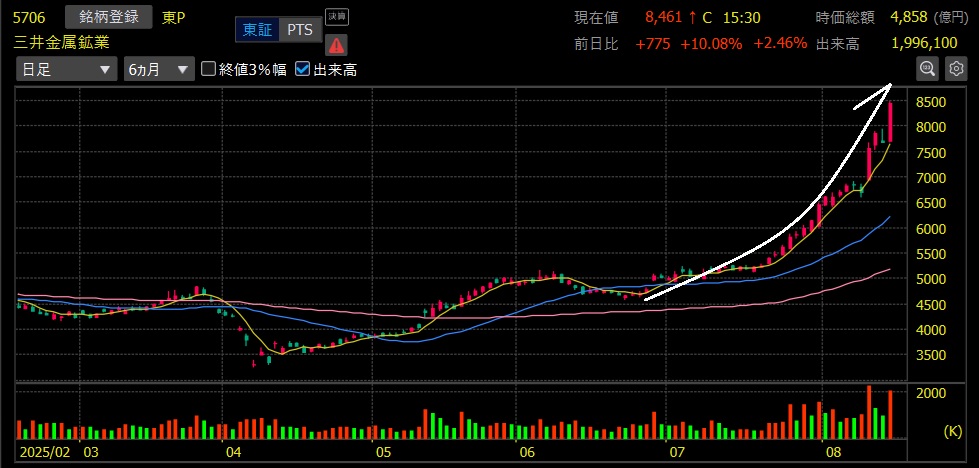979x468 pixels.
Task: Click the 三井金属鉱業 stock name
Action: pyautogui.click(x=62, y=42)
